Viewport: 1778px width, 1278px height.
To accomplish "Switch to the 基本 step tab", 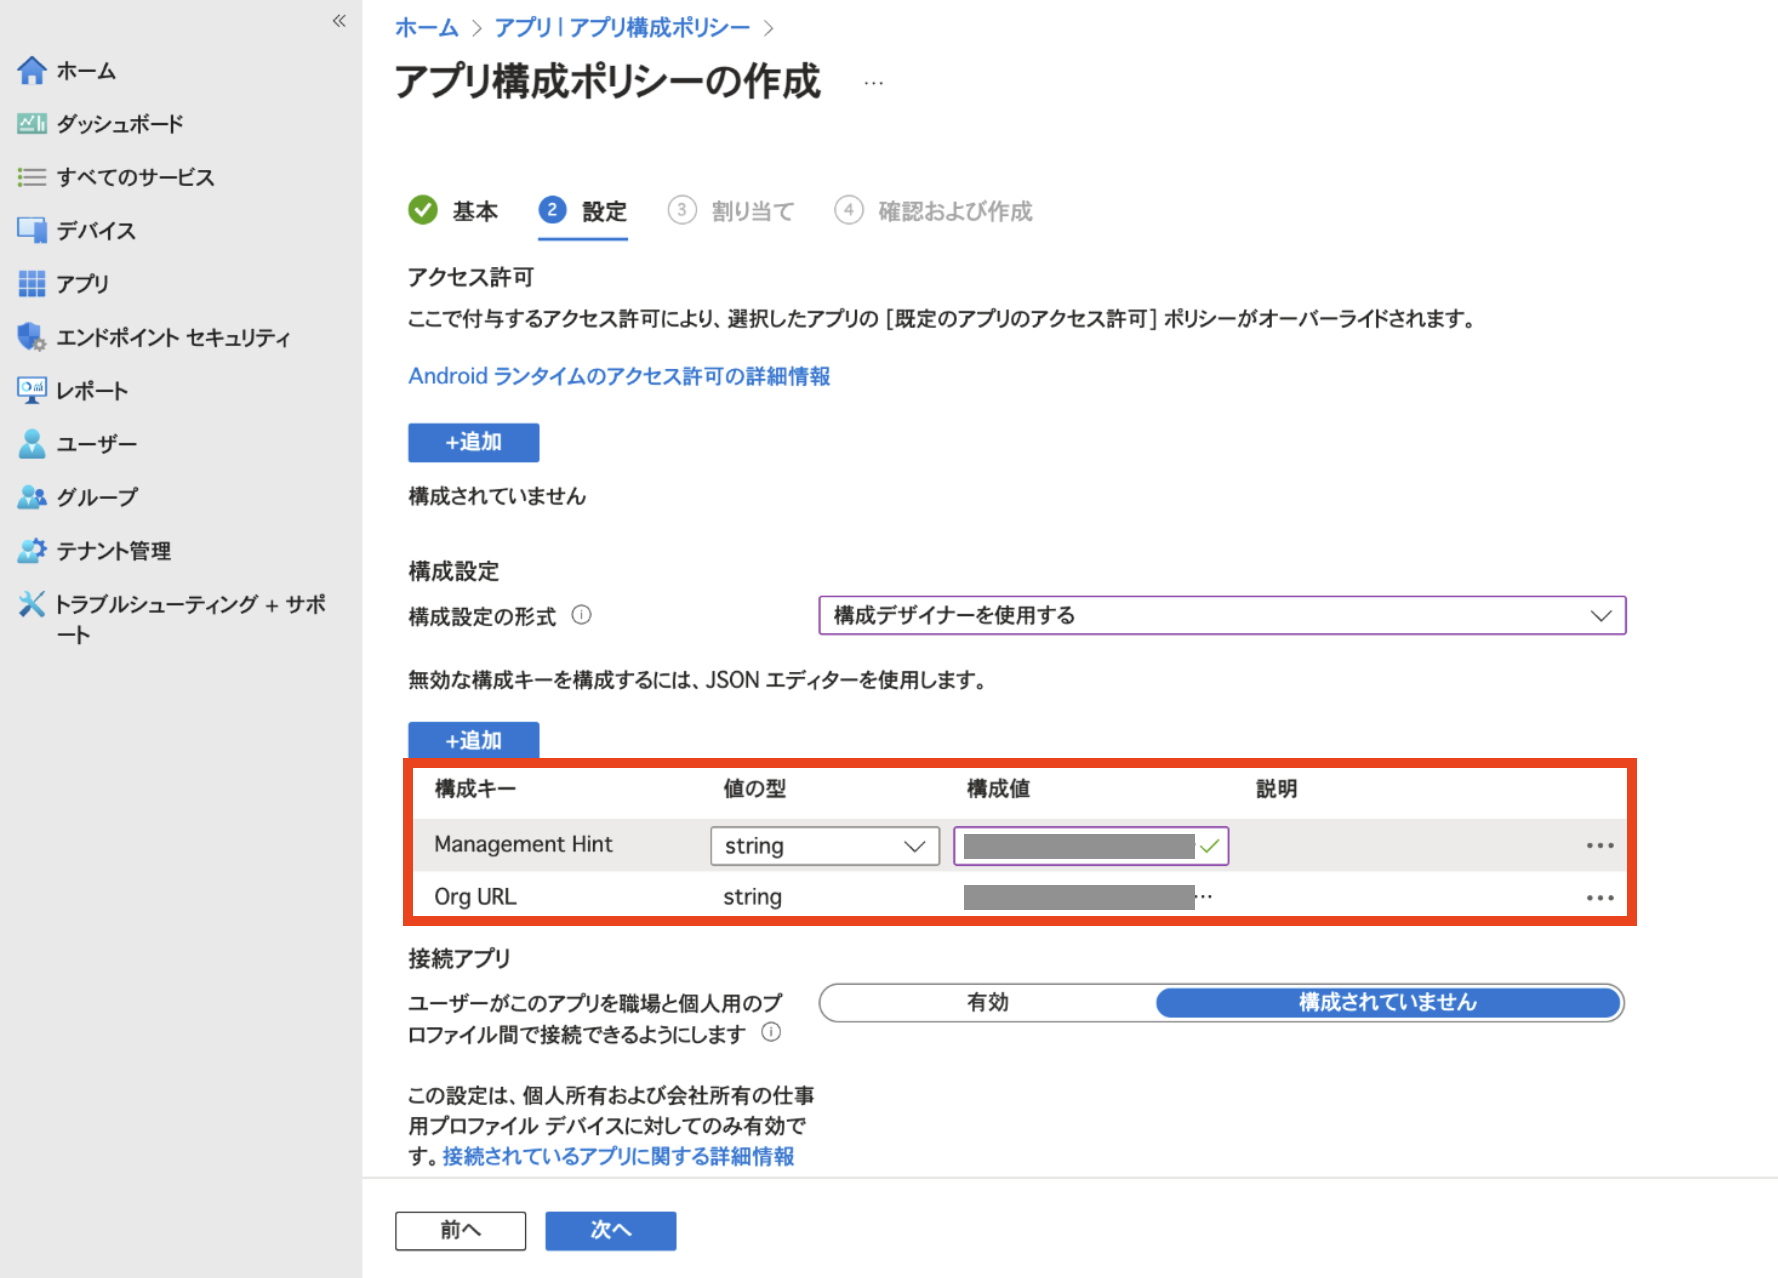I will [x=454, y=211].
